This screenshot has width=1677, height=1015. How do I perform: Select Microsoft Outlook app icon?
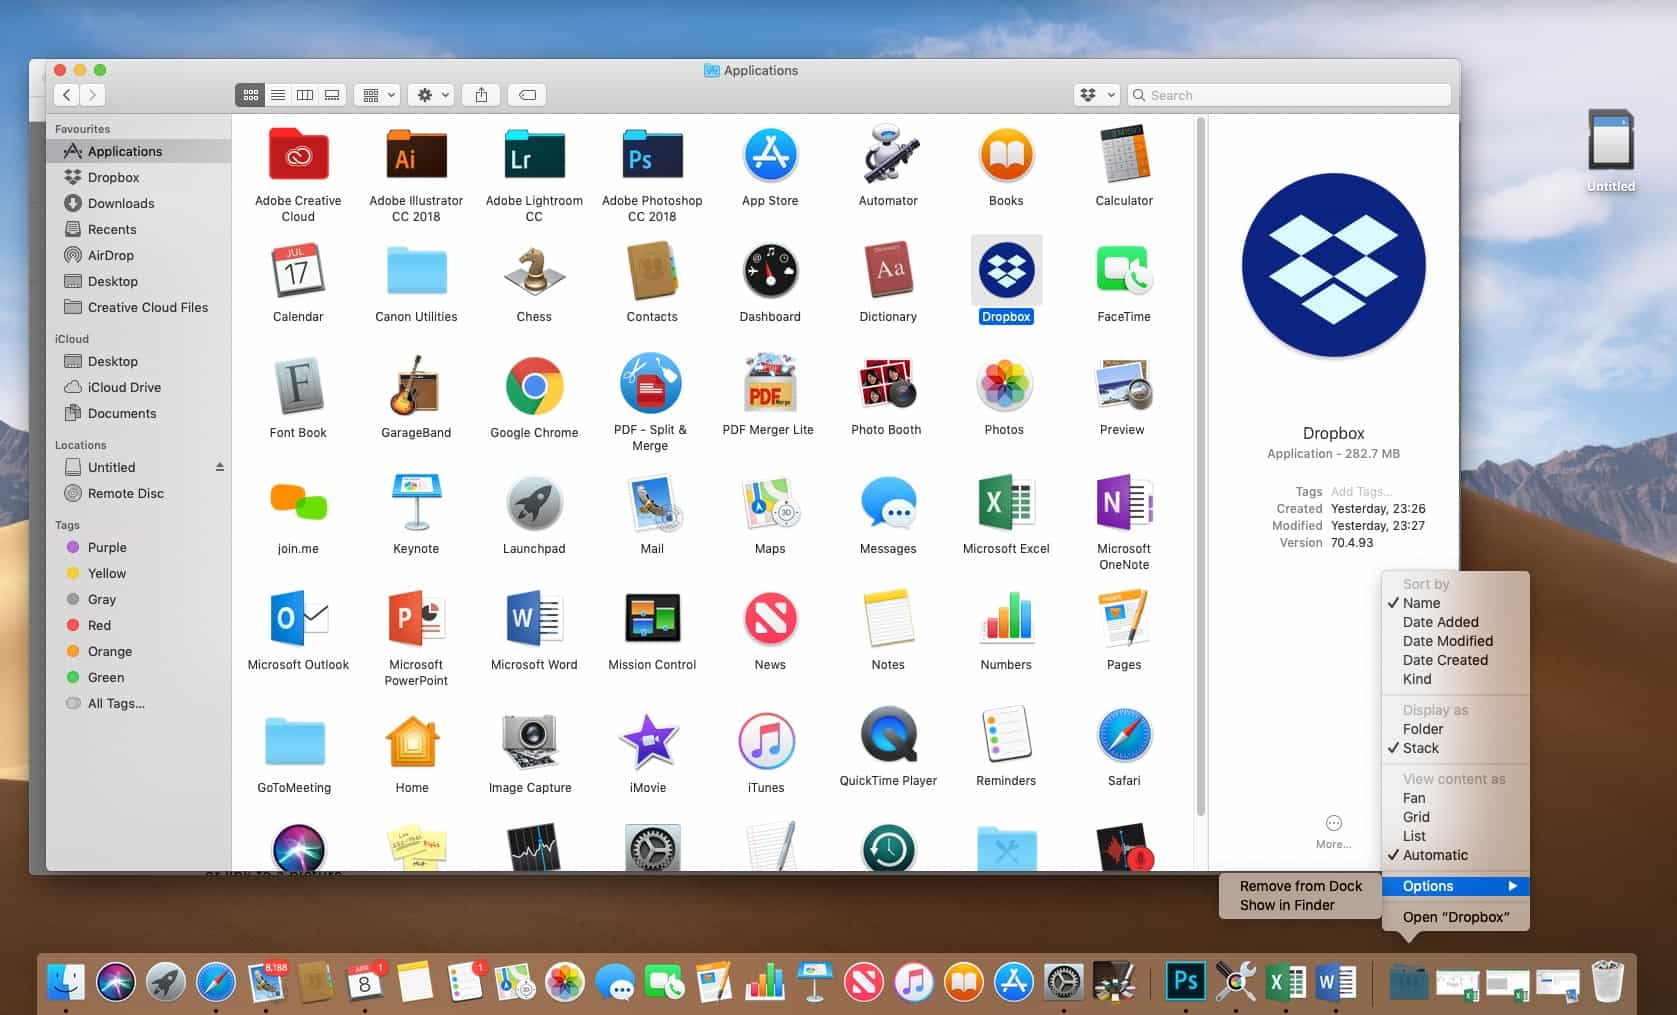tap(298, 618)
